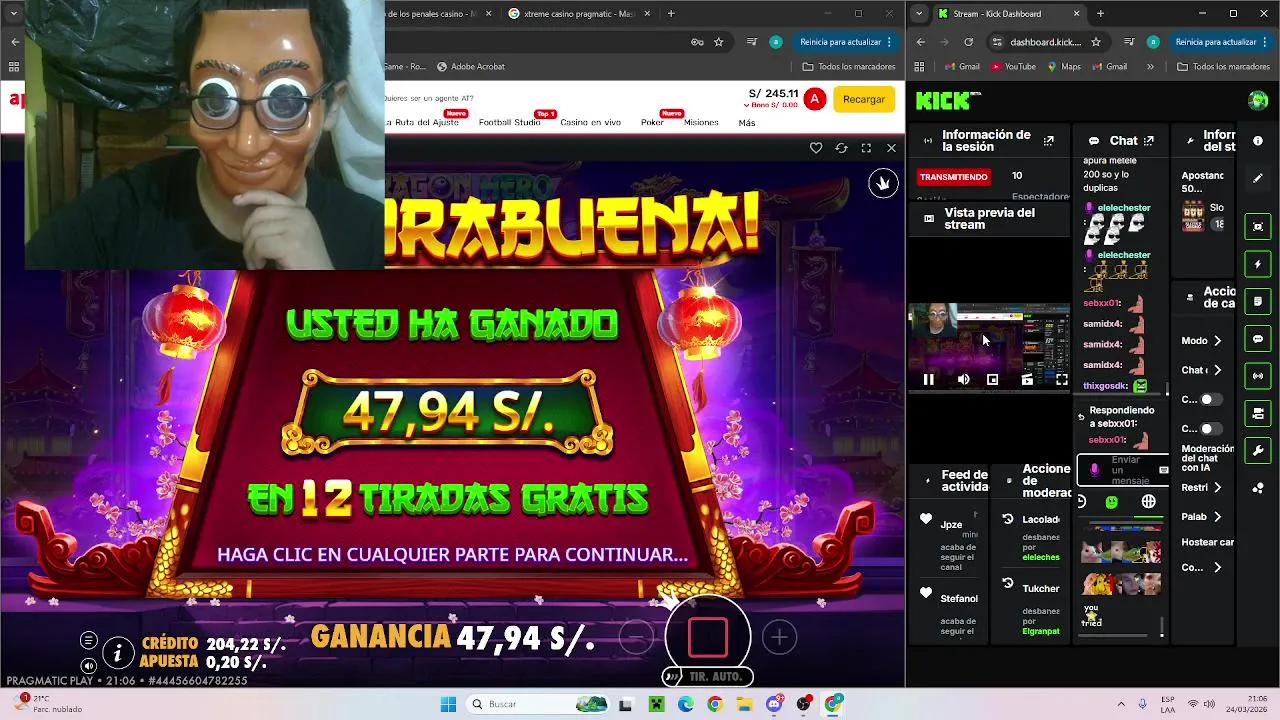Toggle the broadcast signal sidebar icon
The height and width of the screenshot is (720, 1280).
tap(1258, 376)
